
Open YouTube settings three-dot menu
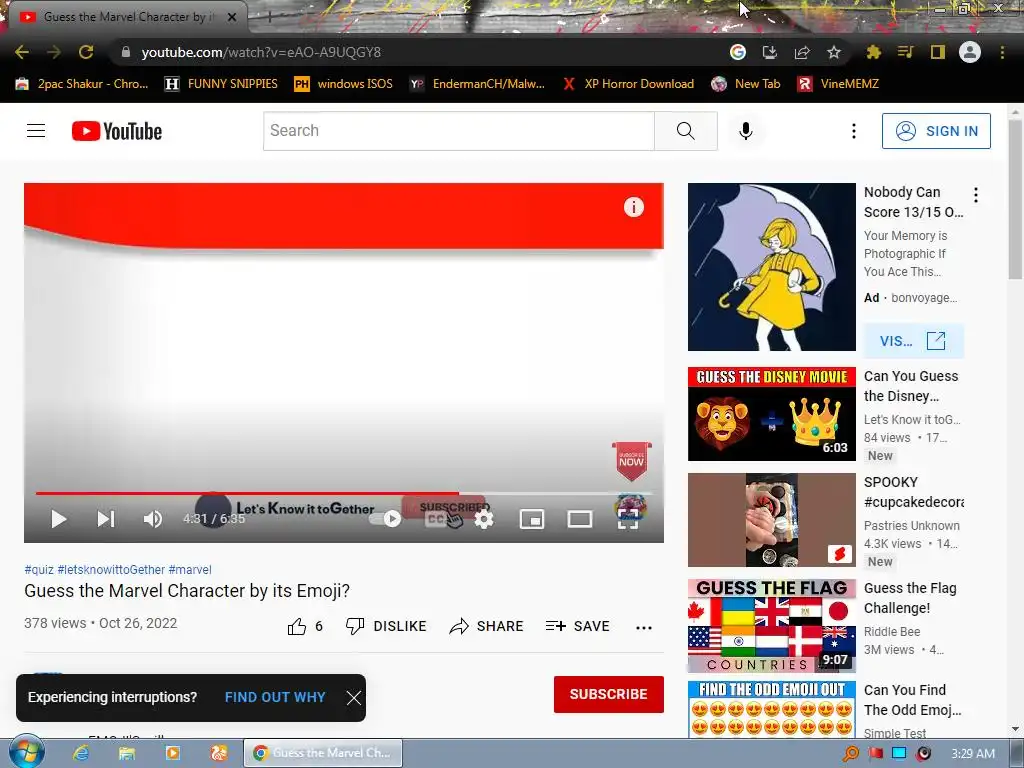click(854, 131)
